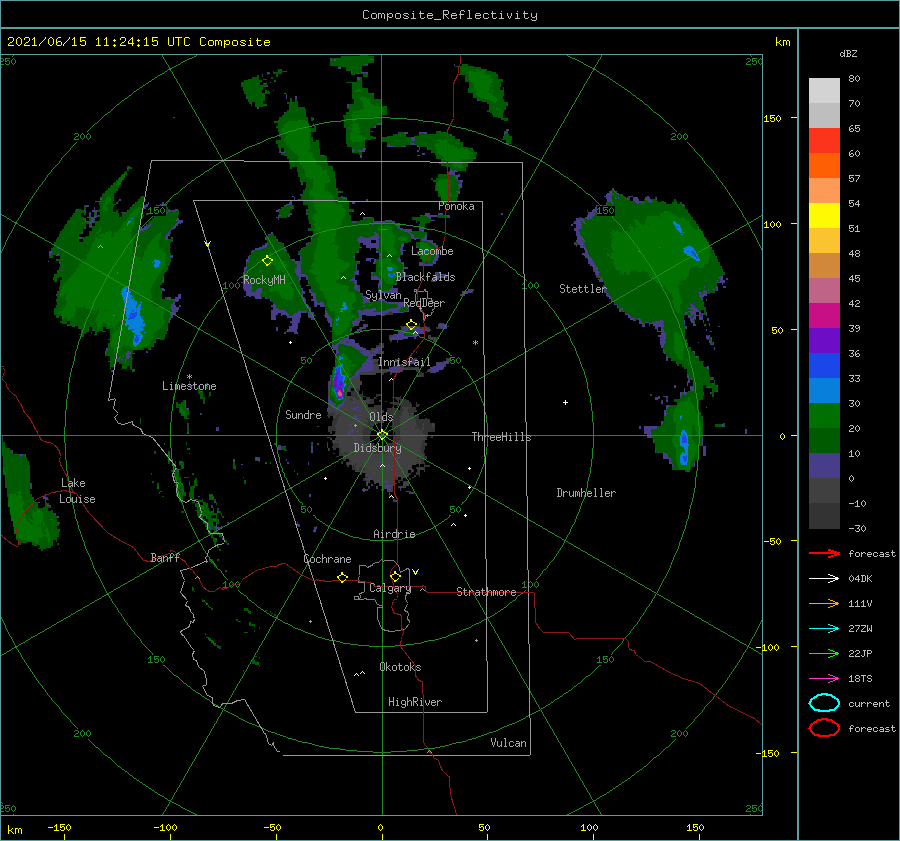Click the dBZ legend heading
This screenshot has height=841, width=900.
click(x=848, y=54)
